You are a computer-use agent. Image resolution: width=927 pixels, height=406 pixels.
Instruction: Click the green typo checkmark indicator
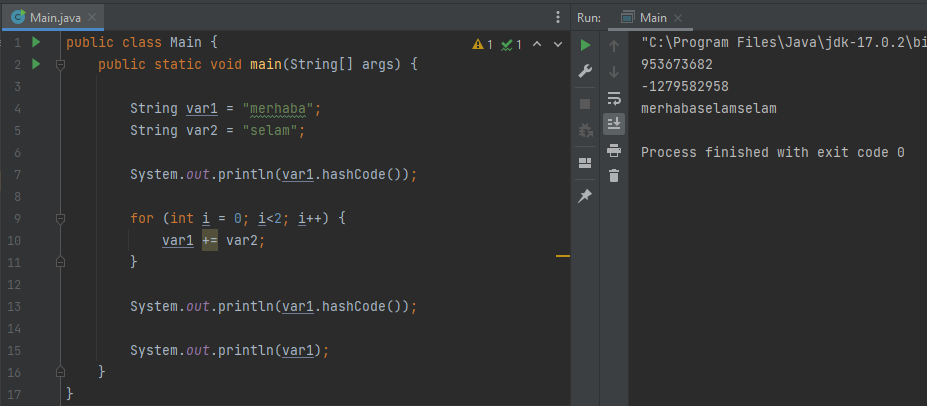511,44
